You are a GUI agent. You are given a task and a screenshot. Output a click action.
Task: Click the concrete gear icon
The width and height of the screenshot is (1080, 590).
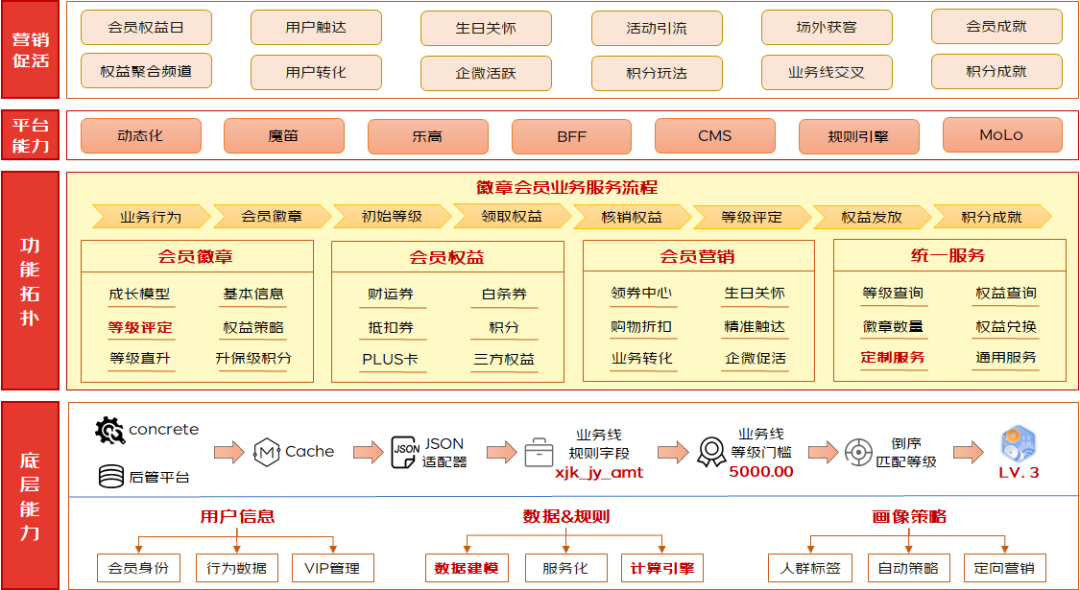[x=110, y=430]
